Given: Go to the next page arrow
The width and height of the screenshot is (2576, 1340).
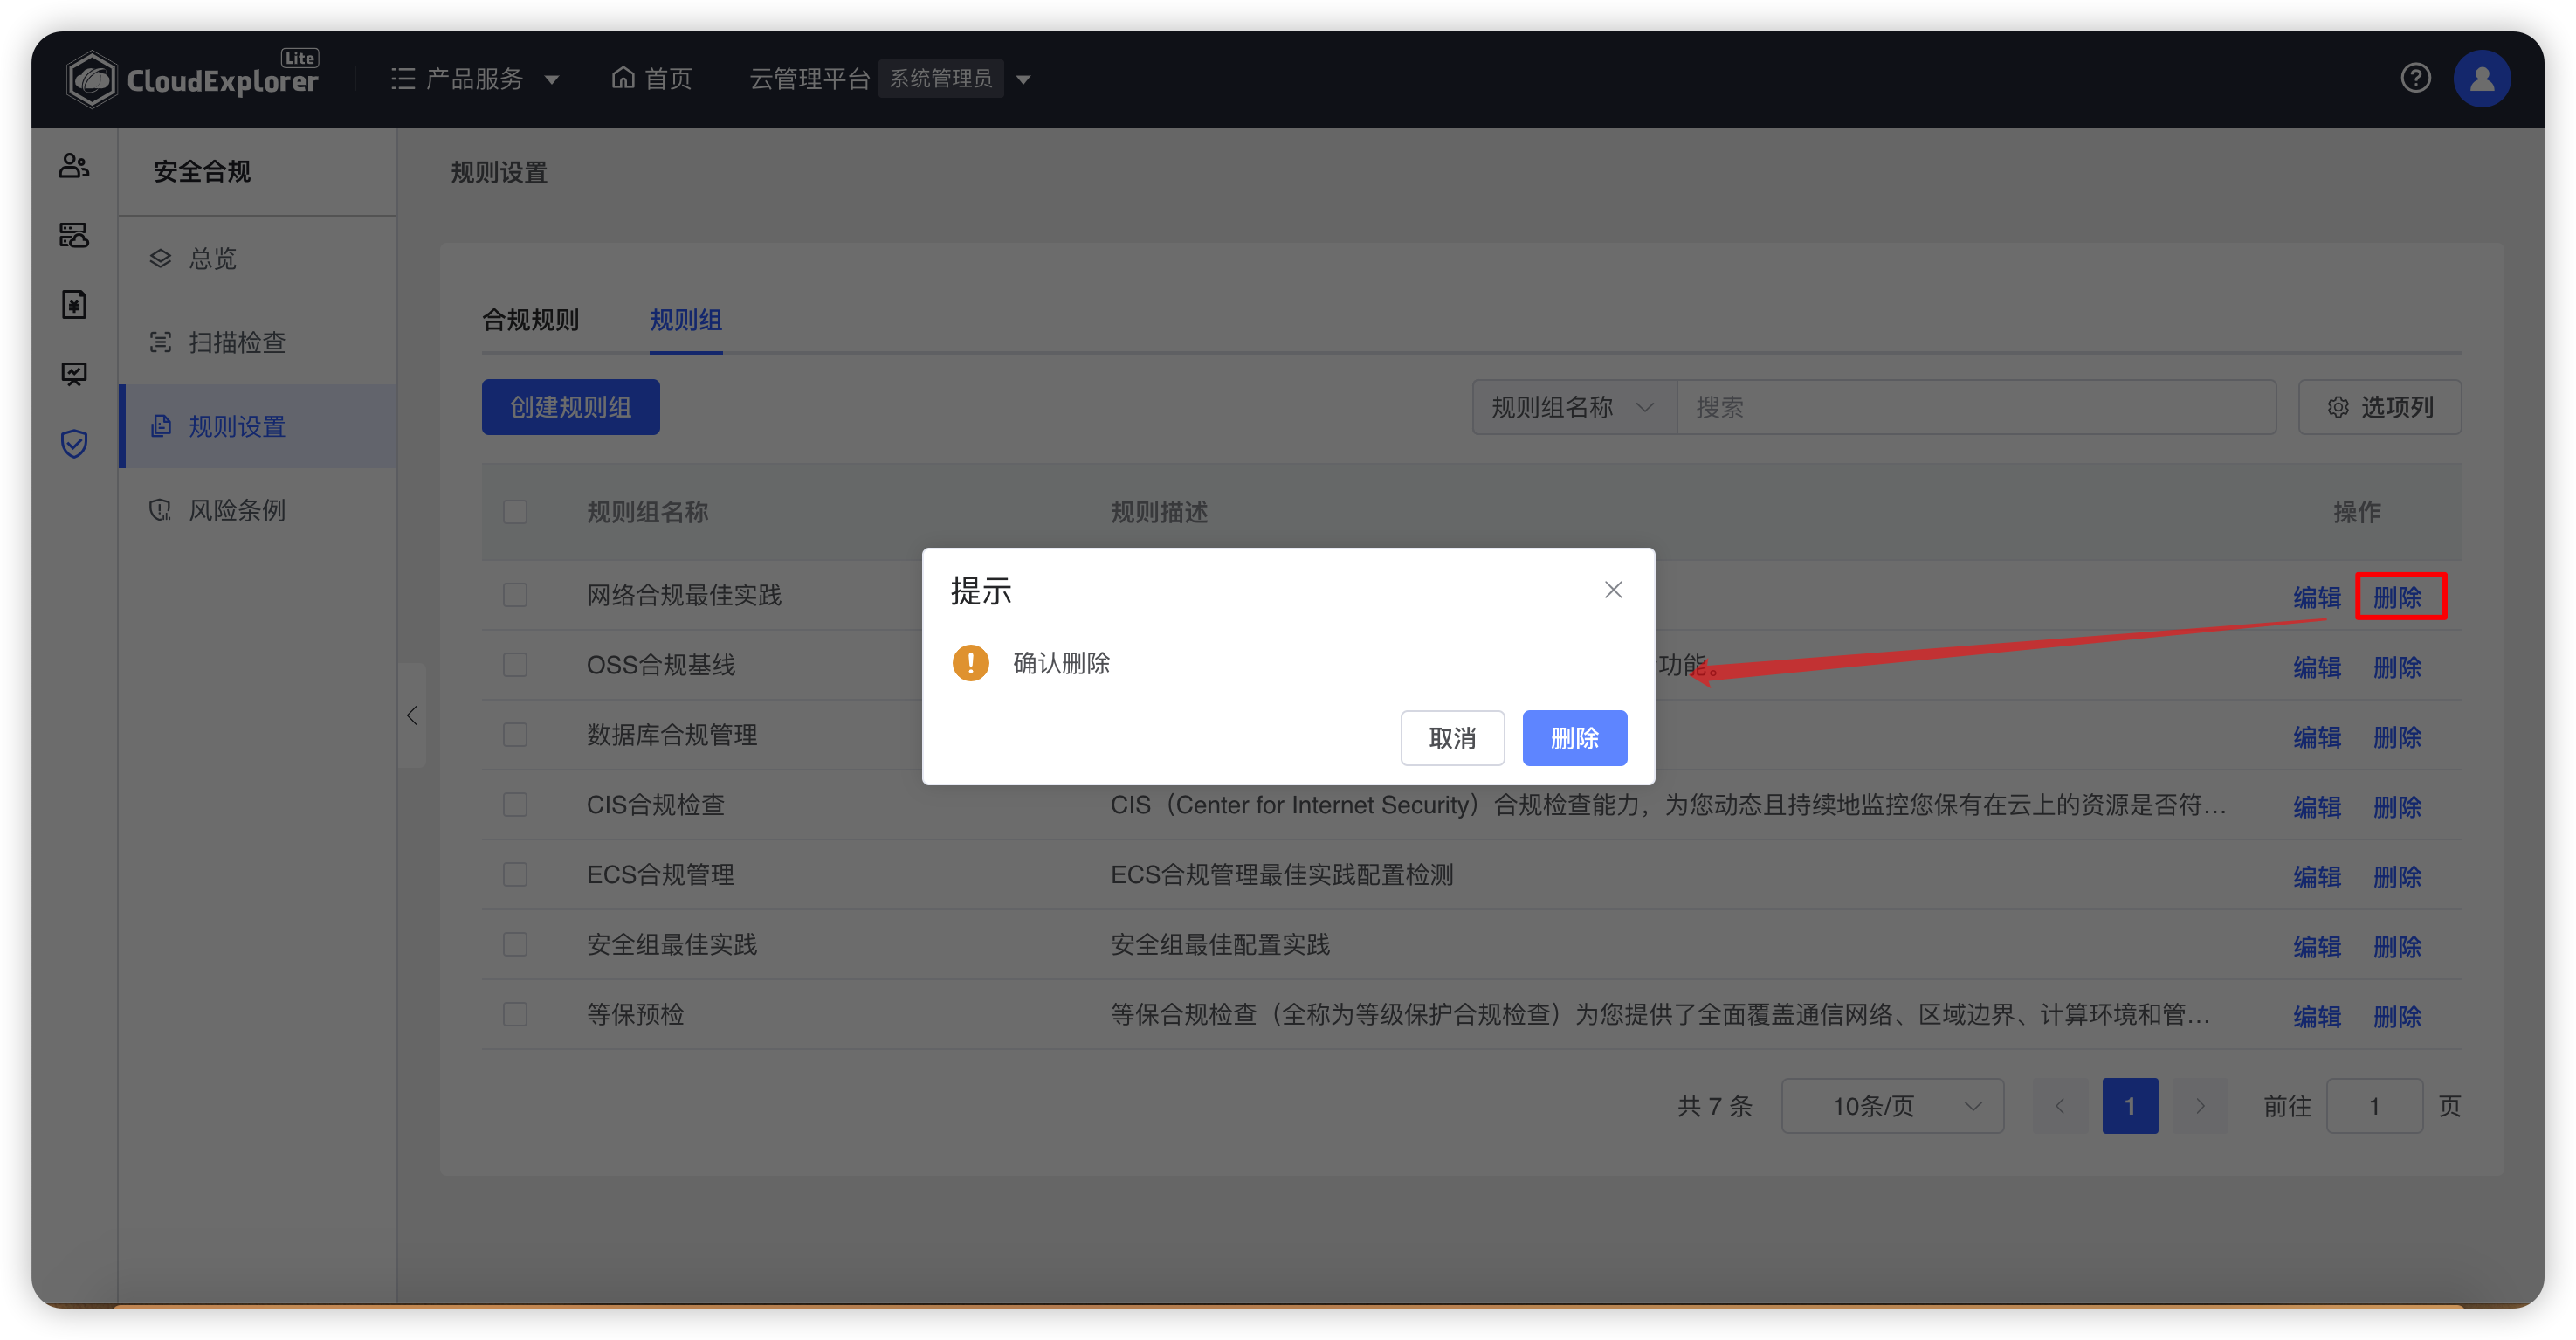Looking at the screenshot, I should point(2200,1106).
